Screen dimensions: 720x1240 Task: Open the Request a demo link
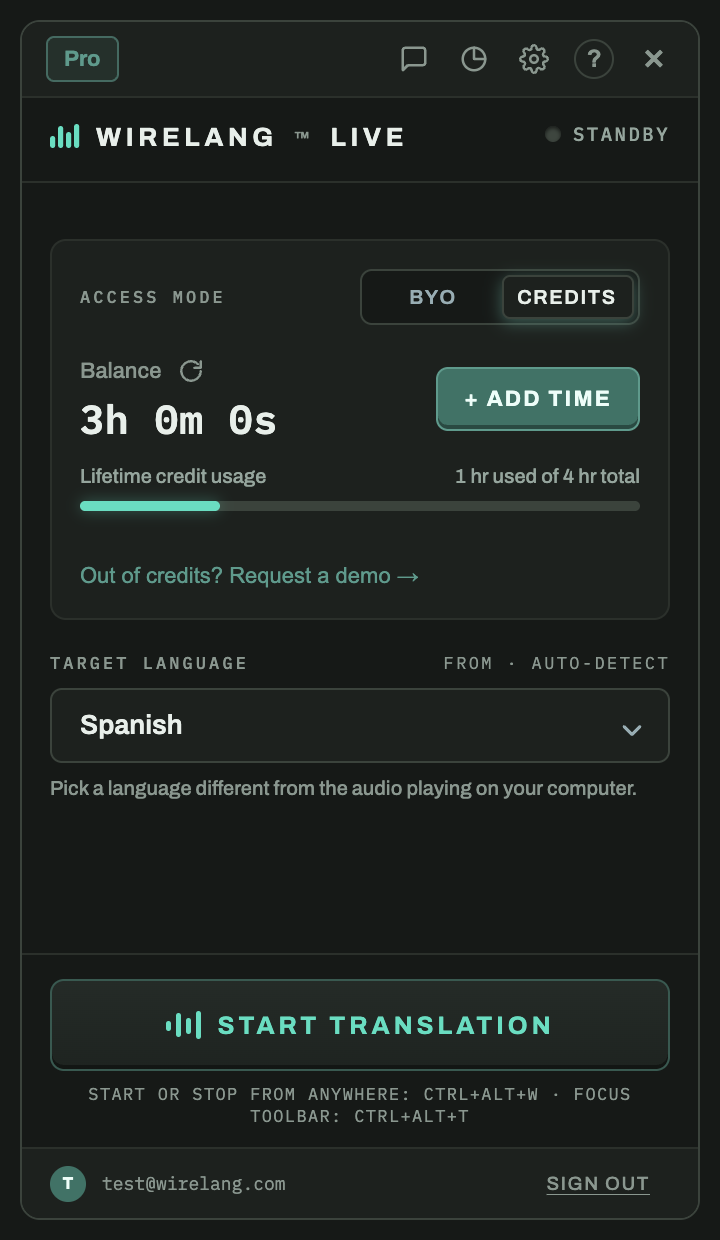[250, 576]
